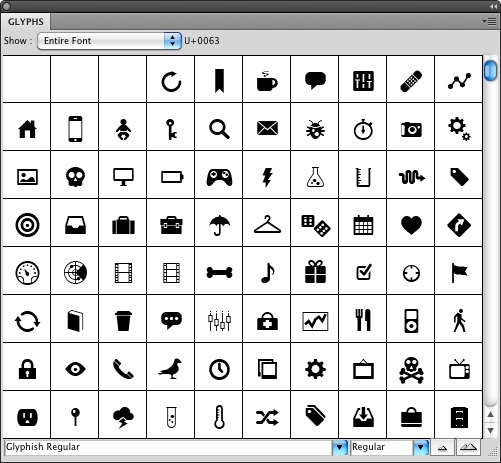Select the speech bubble with dots glyph
This screenshot has width=501, height=463.
click(171, 320)
